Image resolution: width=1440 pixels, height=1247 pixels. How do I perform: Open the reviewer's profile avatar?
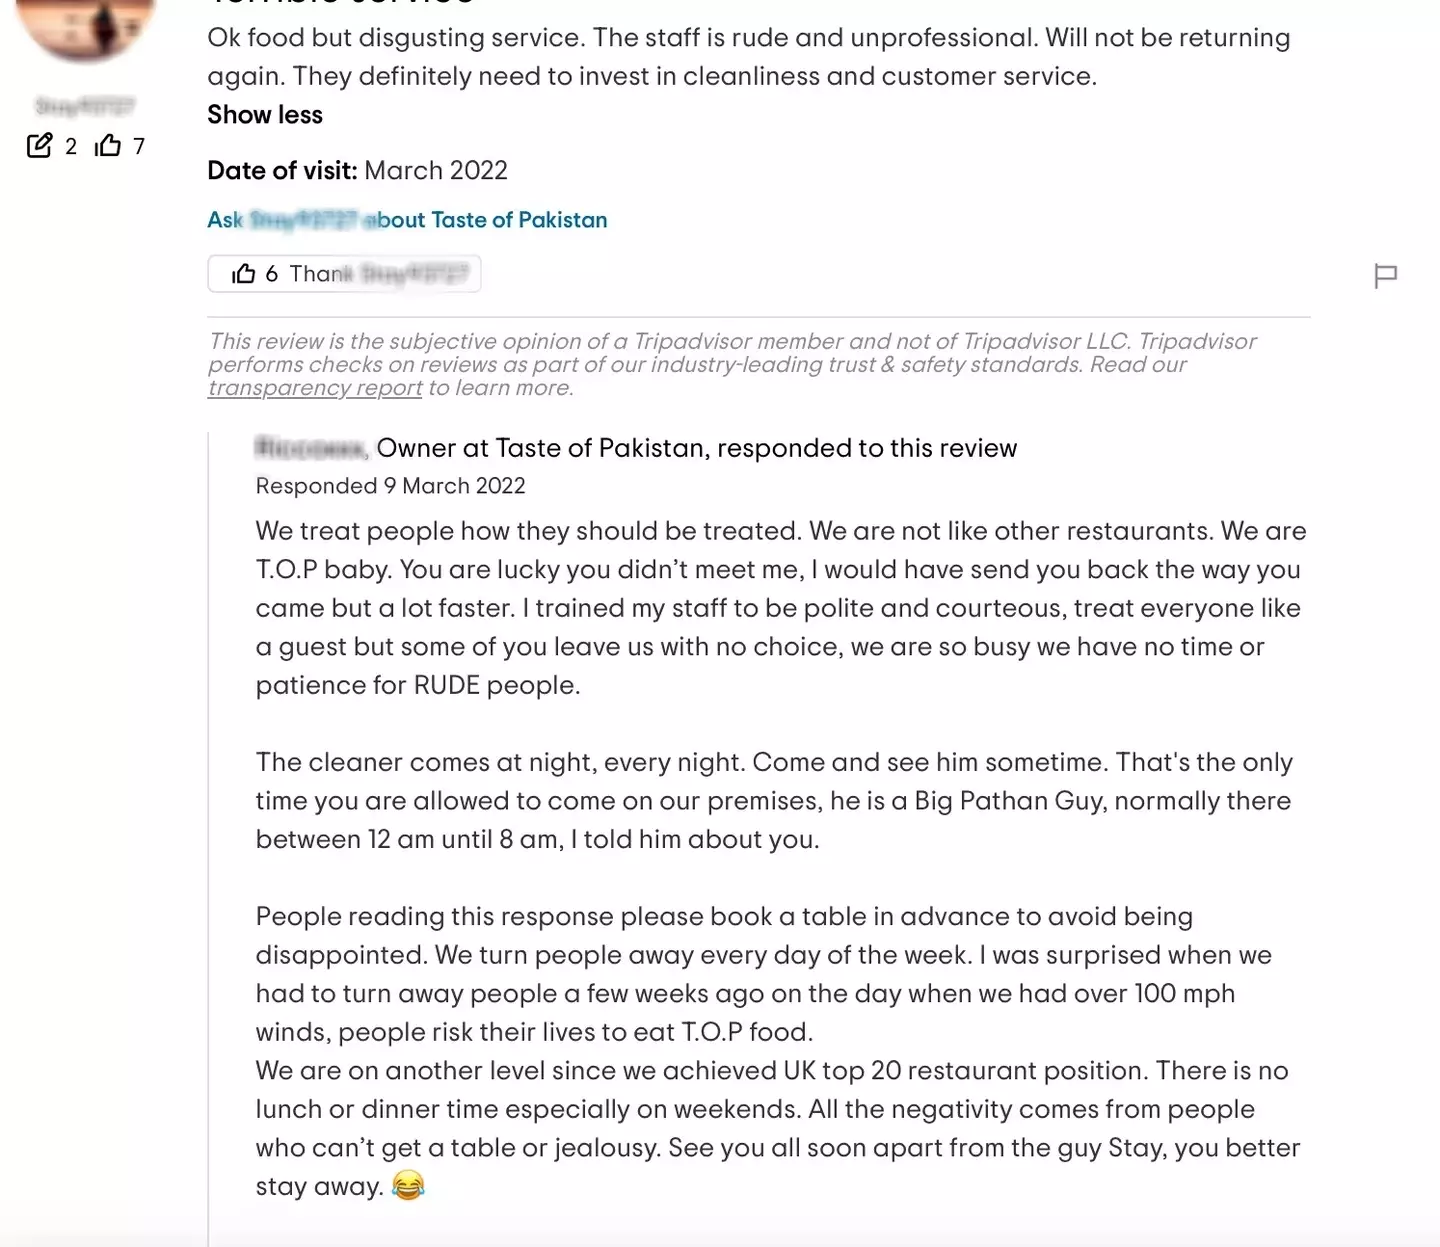tap(85, 25)
